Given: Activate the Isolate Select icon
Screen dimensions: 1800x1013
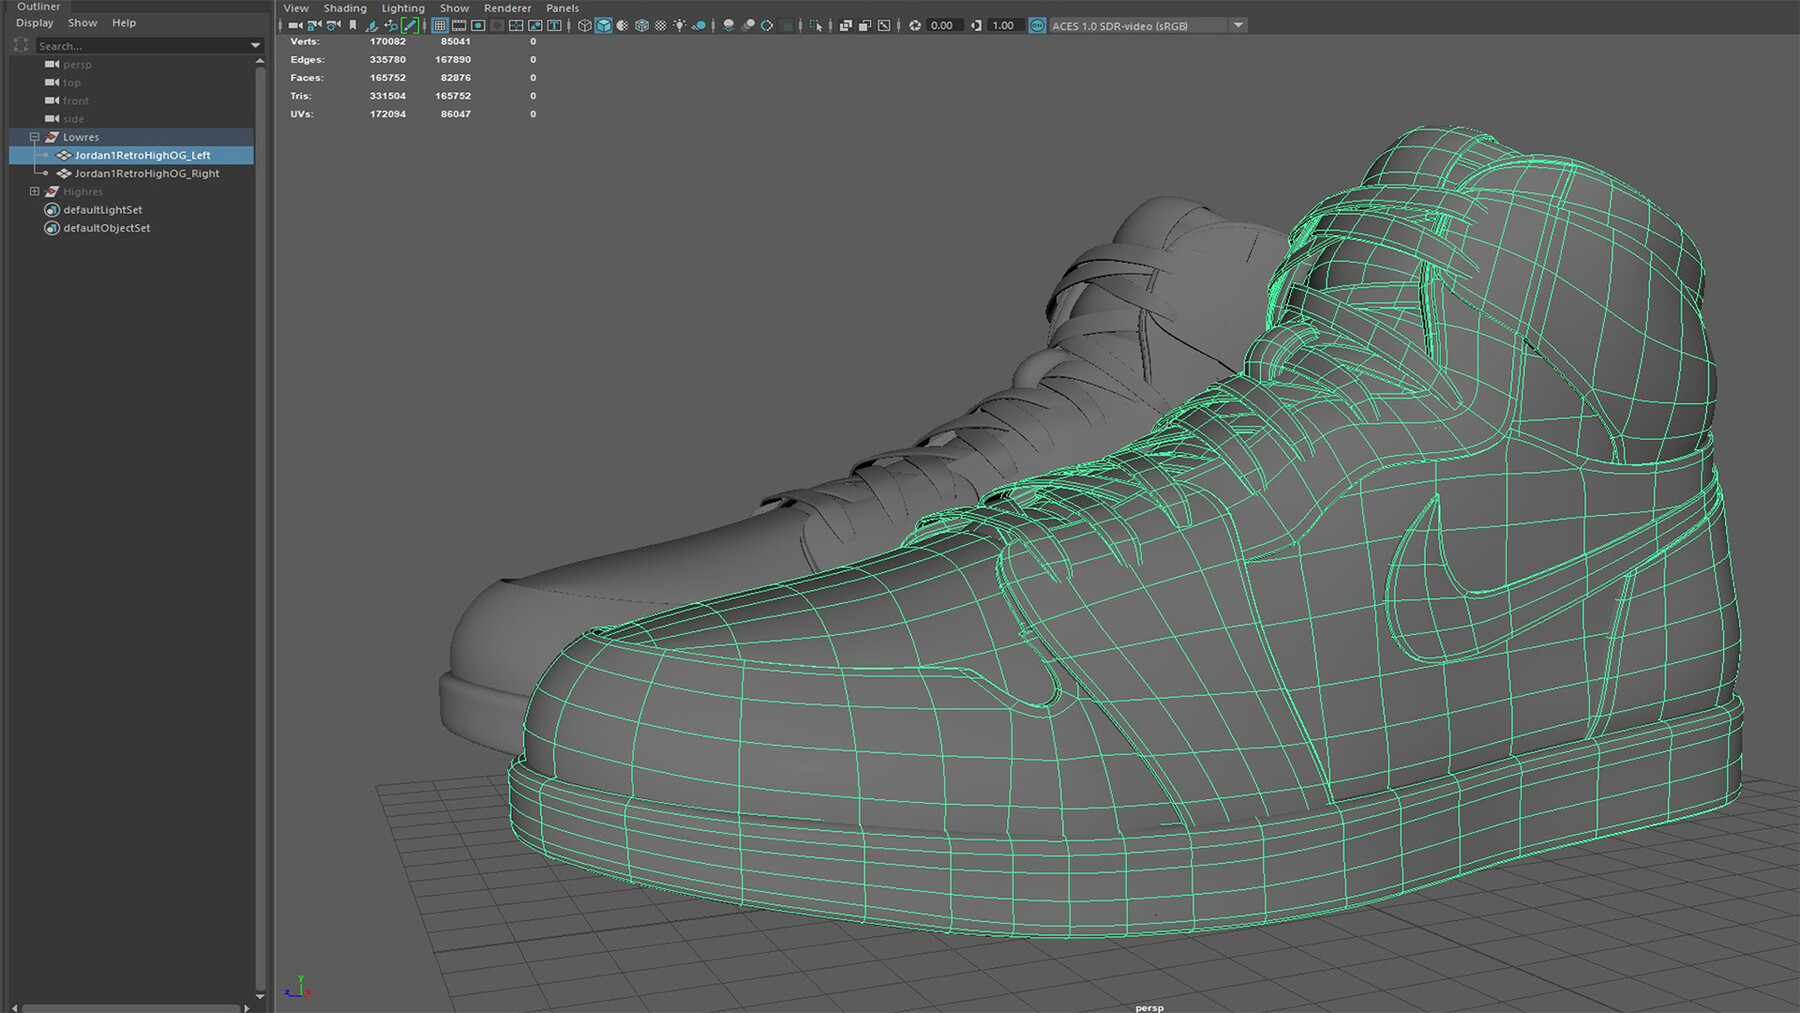Looking at the screenshot, I should 816,25.
